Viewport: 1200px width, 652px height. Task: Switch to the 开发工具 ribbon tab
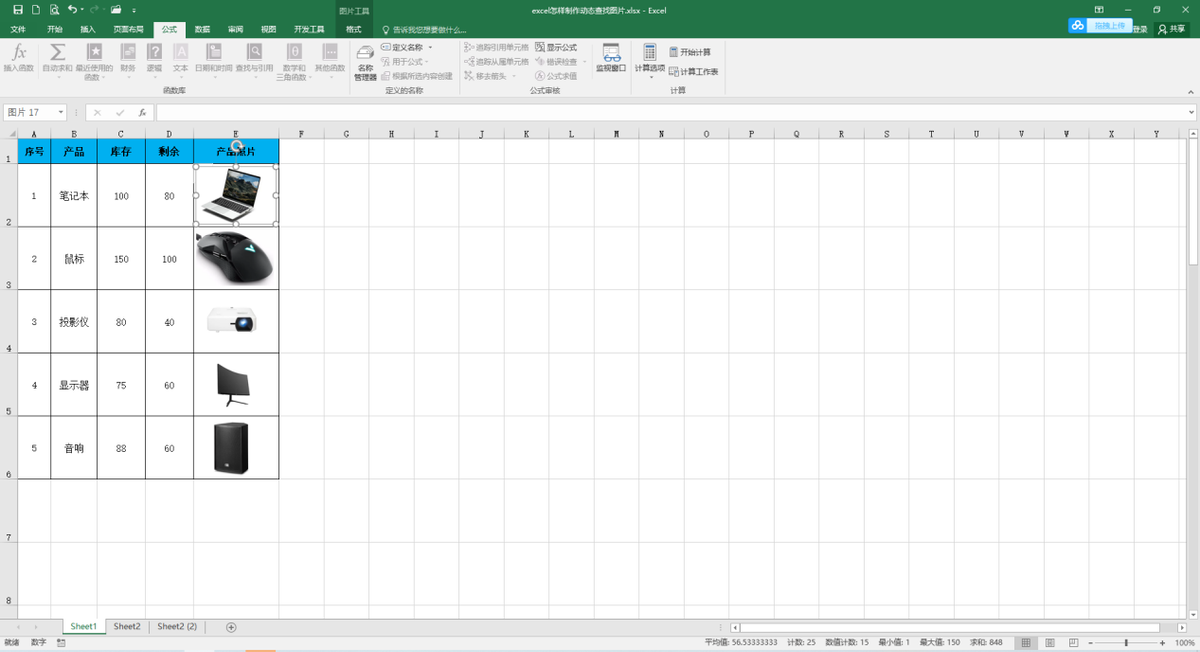point(309,30)
